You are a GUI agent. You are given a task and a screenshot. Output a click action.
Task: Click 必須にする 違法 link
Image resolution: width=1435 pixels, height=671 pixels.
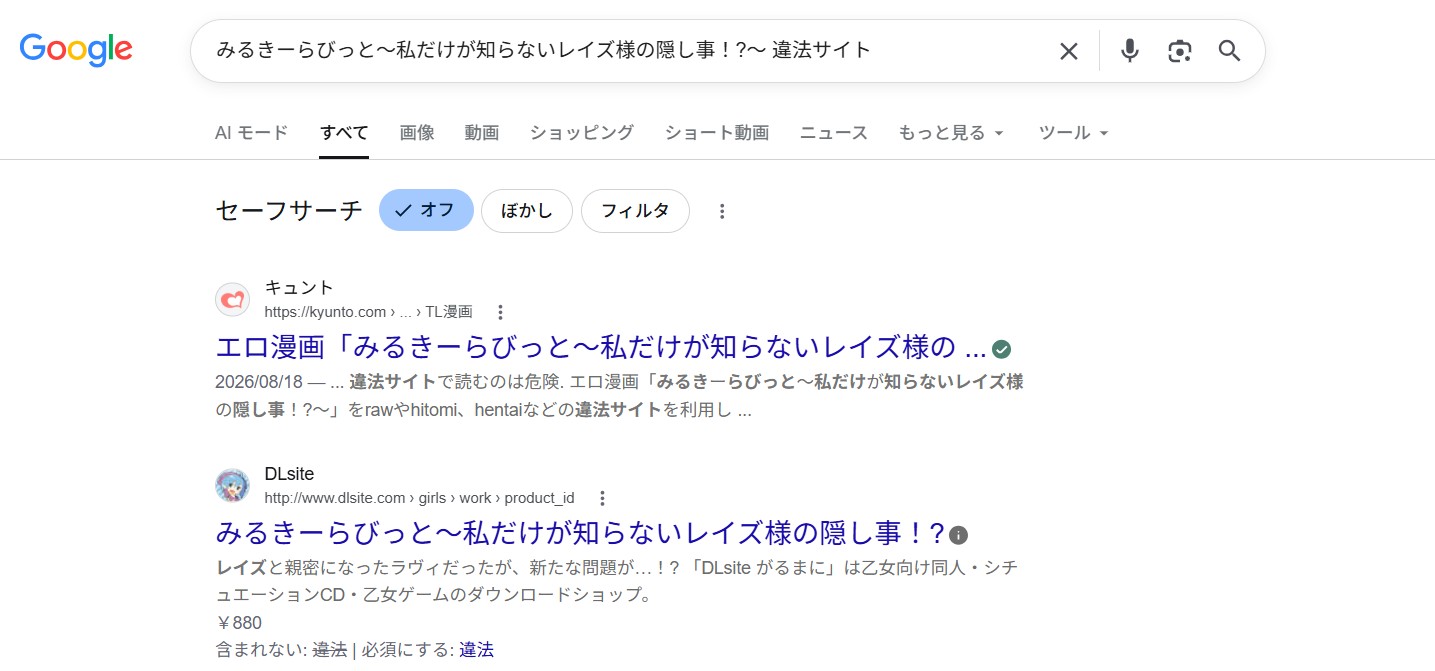pos(476,650)
